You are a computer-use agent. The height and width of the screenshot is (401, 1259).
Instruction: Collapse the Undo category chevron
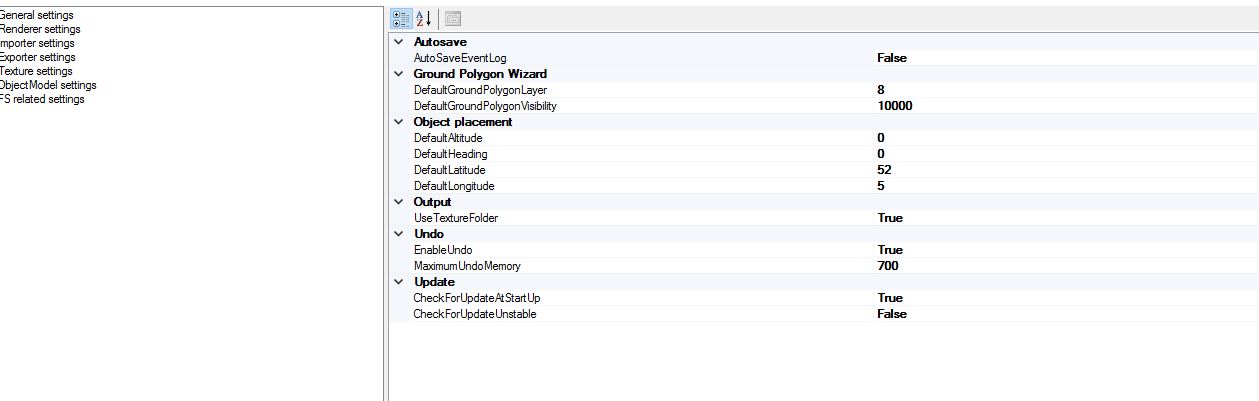[x=400, y=234]
